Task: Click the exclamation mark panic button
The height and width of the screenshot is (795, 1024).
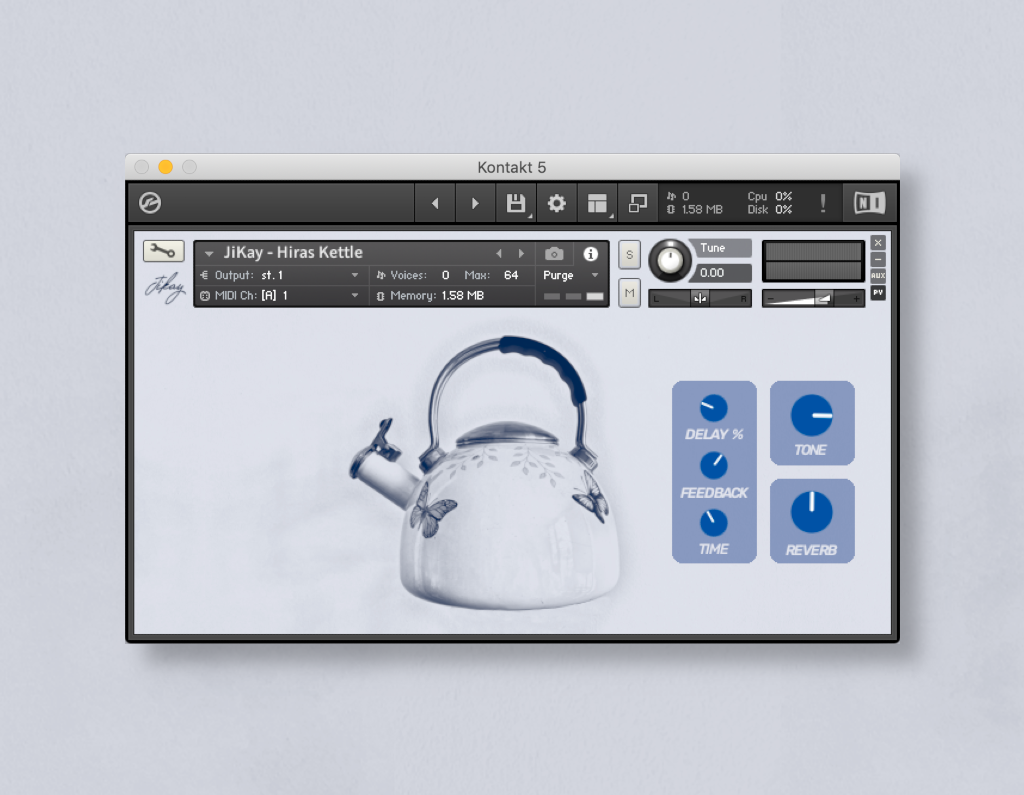Action: (823, 203)
